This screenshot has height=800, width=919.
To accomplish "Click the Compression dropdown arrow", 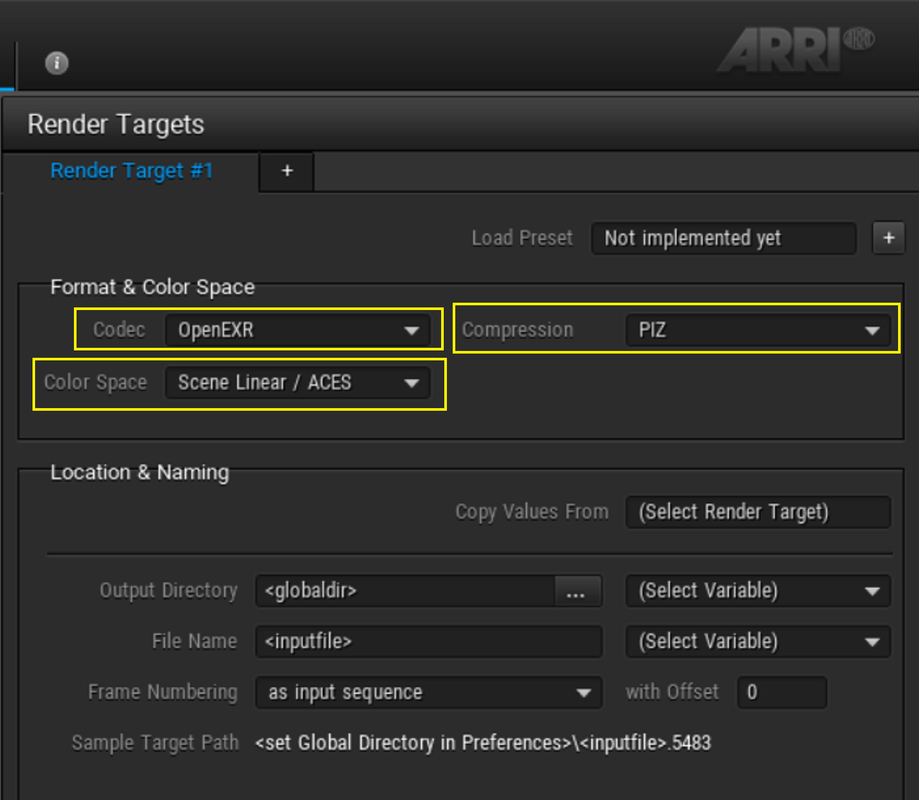I will pyautogui.click(x=872, y=331).
